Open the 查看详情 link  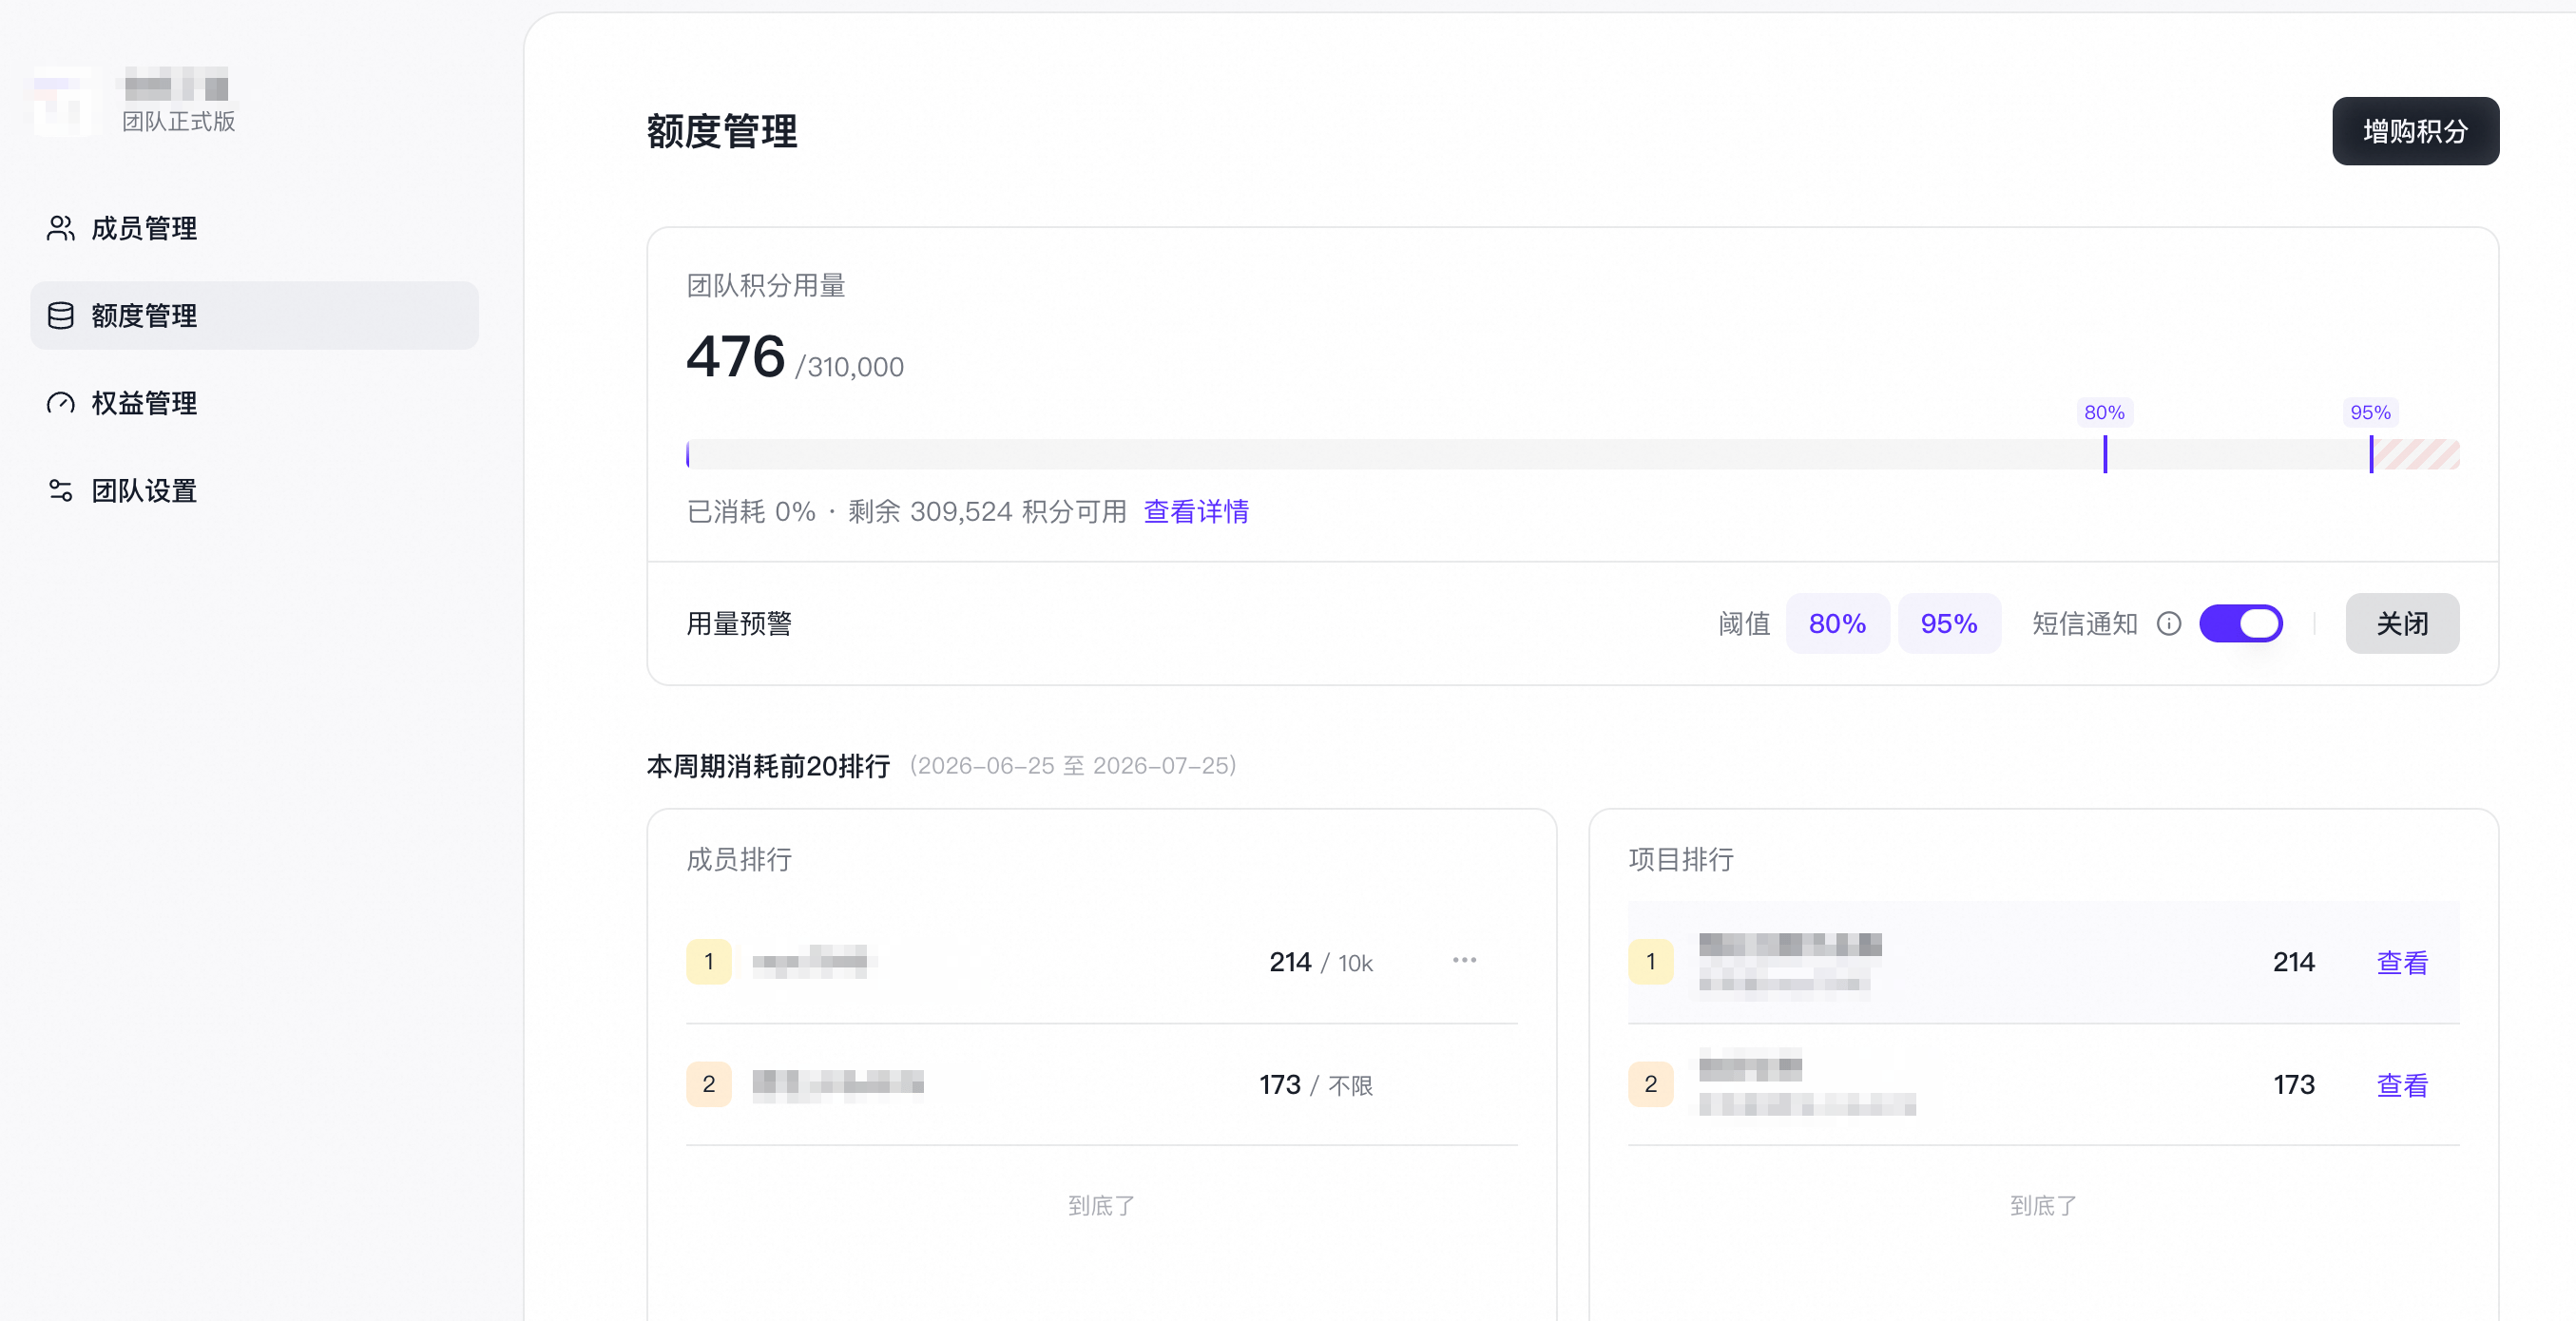click(x=1196, y=511)
